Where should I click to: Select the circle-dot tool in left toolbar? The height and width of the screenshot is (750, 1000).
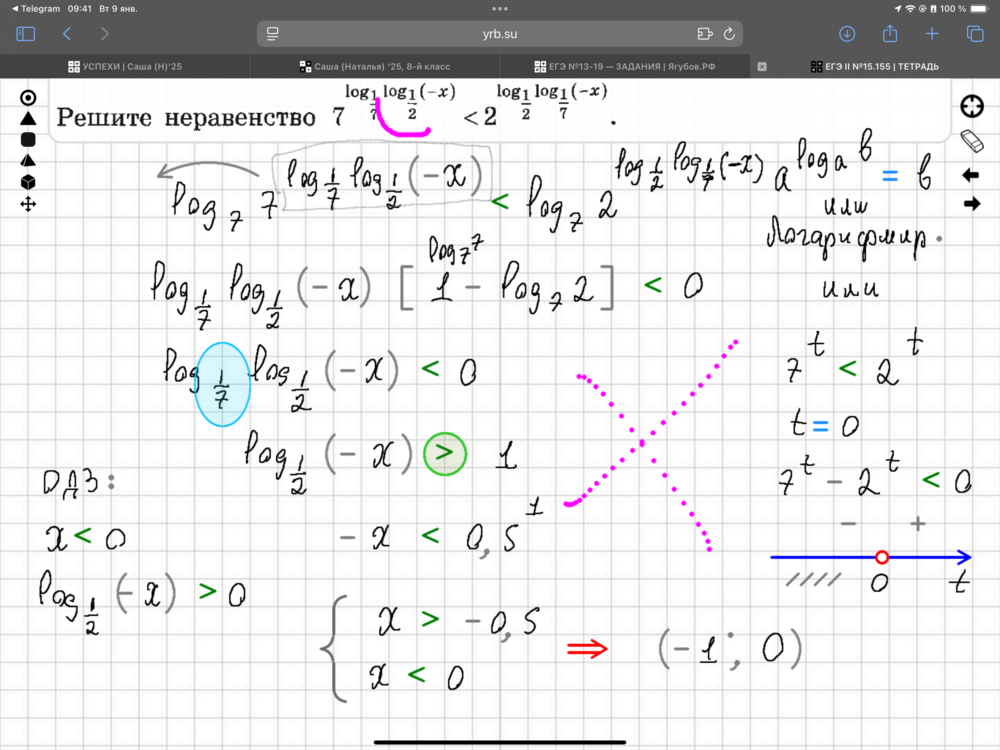click(28, 97)
